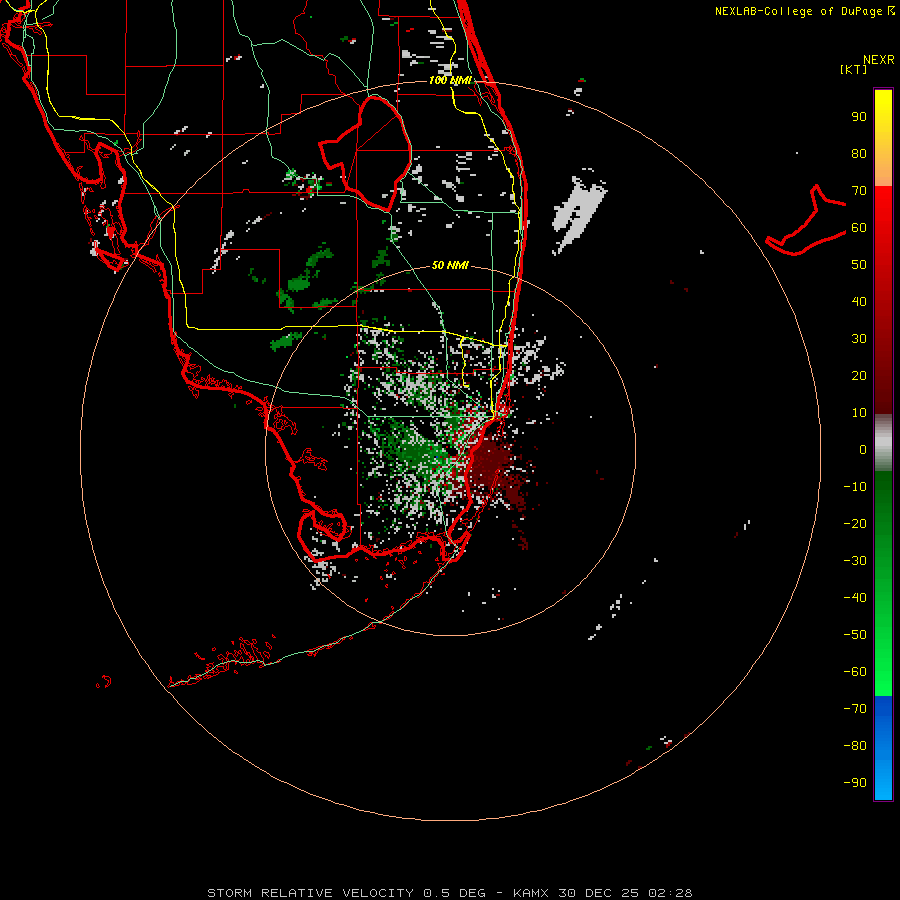Click the Lake Okeechobee outline
The image size is (900, 900).
[x=365, y=152]
